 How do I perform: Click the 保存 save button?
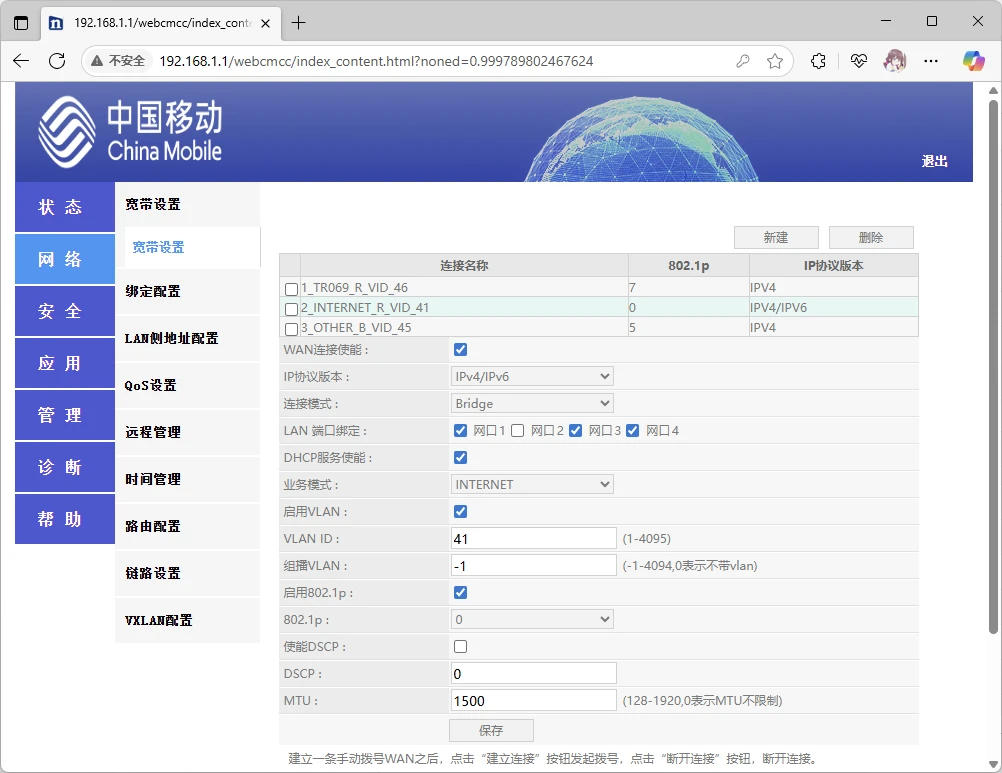tap(491, 730)
